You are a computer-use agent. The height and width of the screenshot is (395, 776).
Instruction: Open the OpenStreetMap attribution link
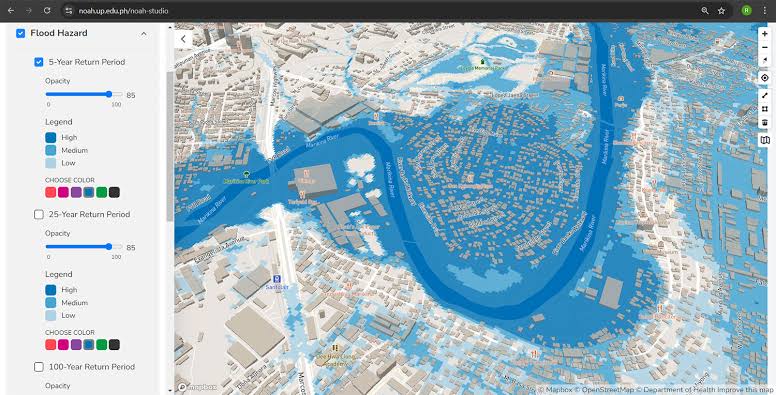[603, 390]
